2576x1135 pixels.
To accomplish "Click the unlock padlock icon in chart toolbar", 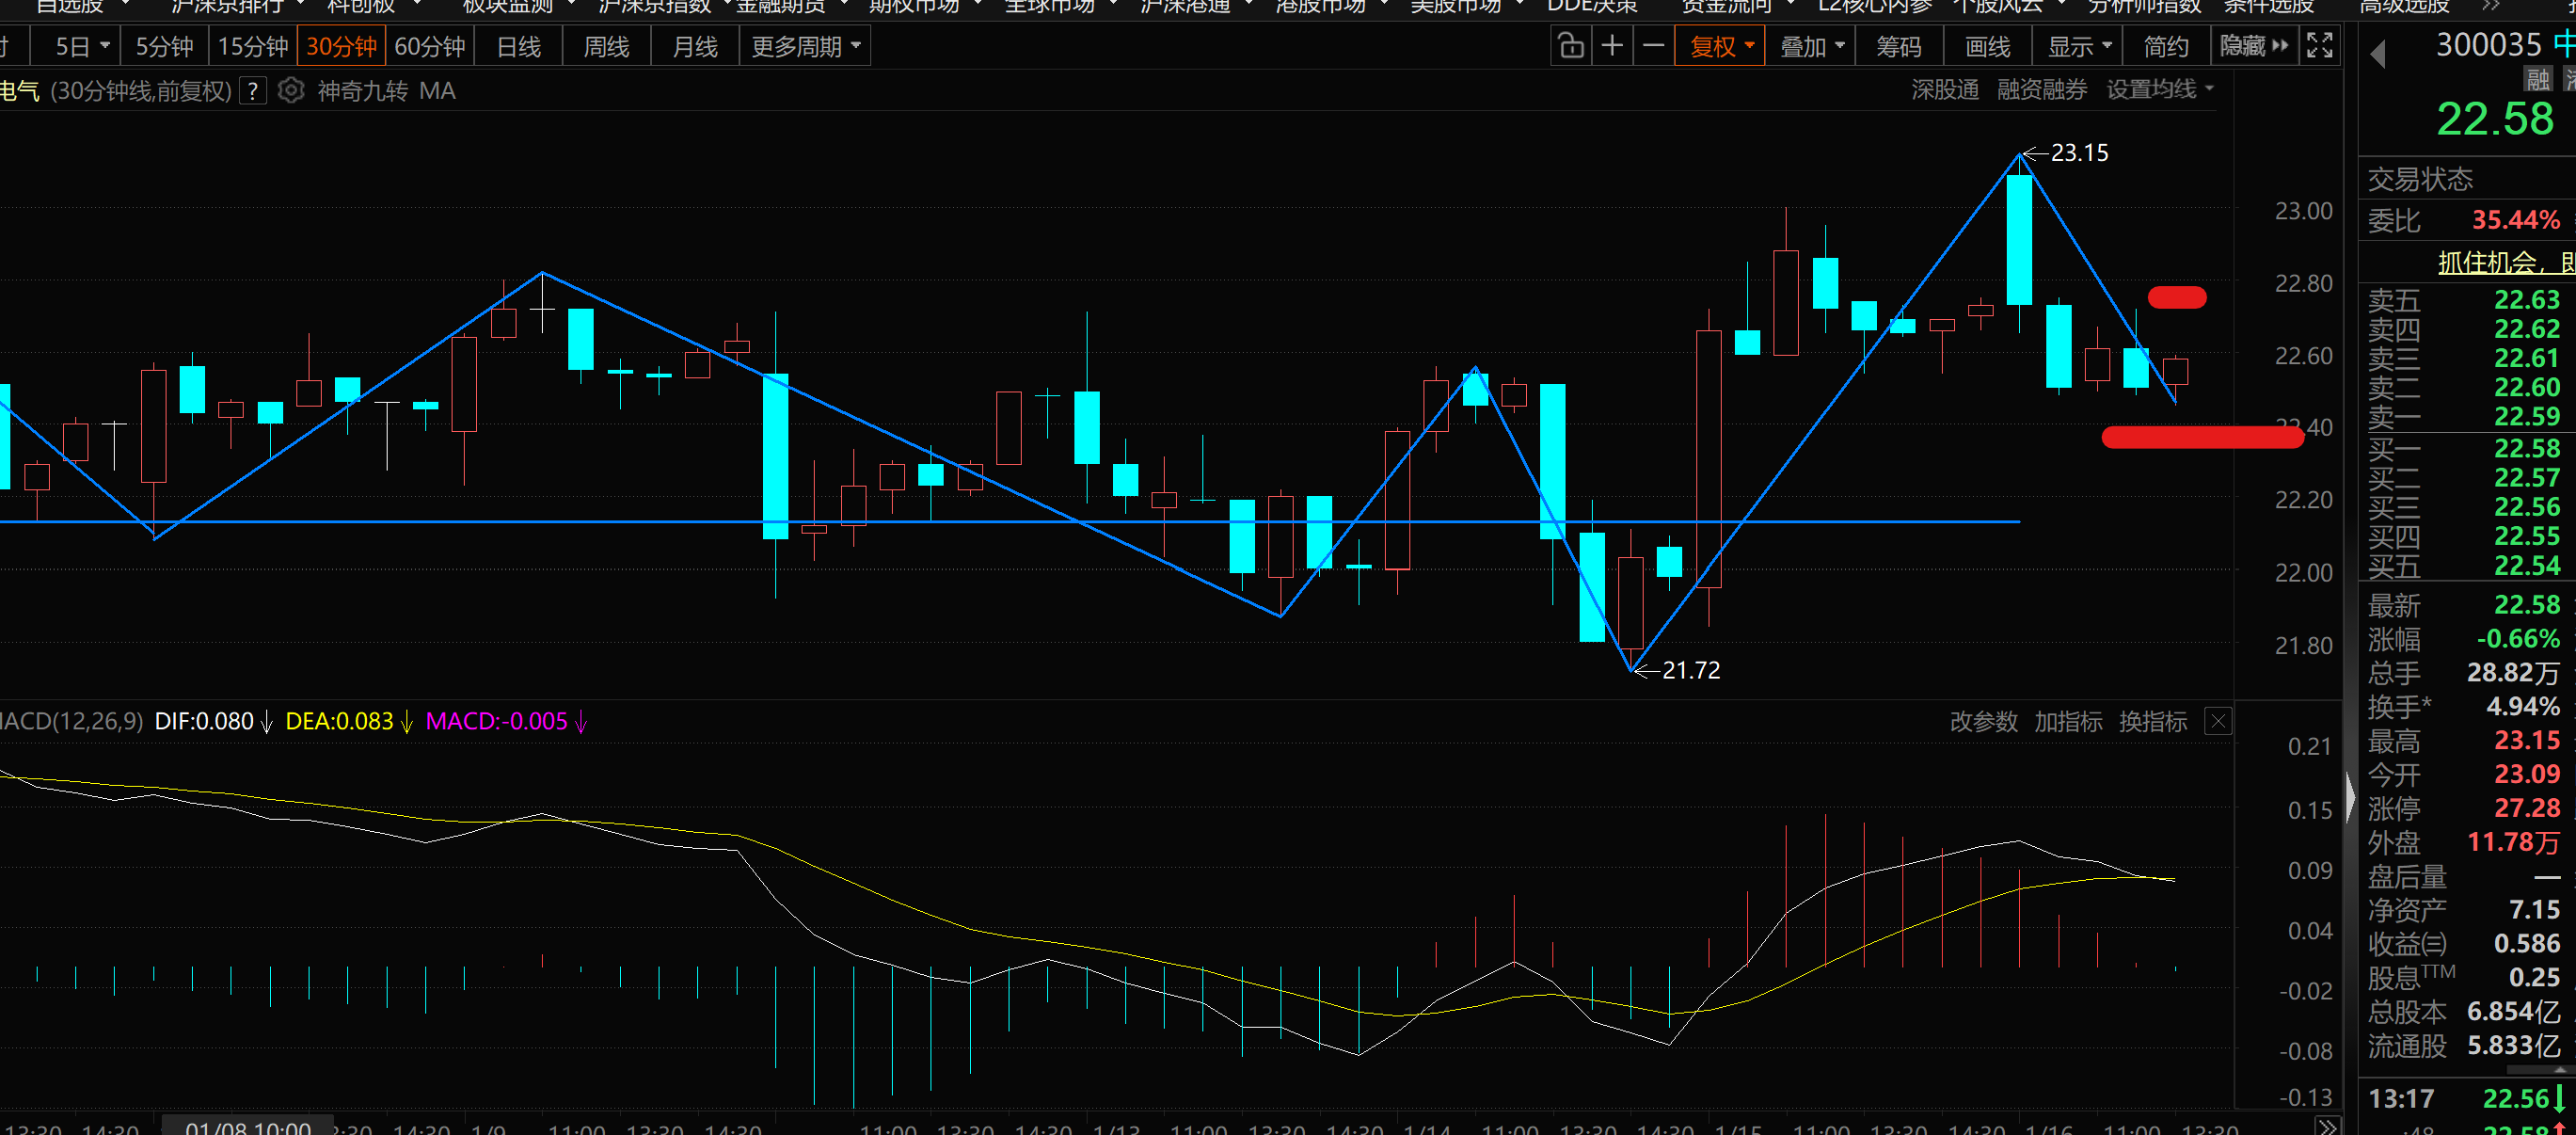I will point(1570,47).
